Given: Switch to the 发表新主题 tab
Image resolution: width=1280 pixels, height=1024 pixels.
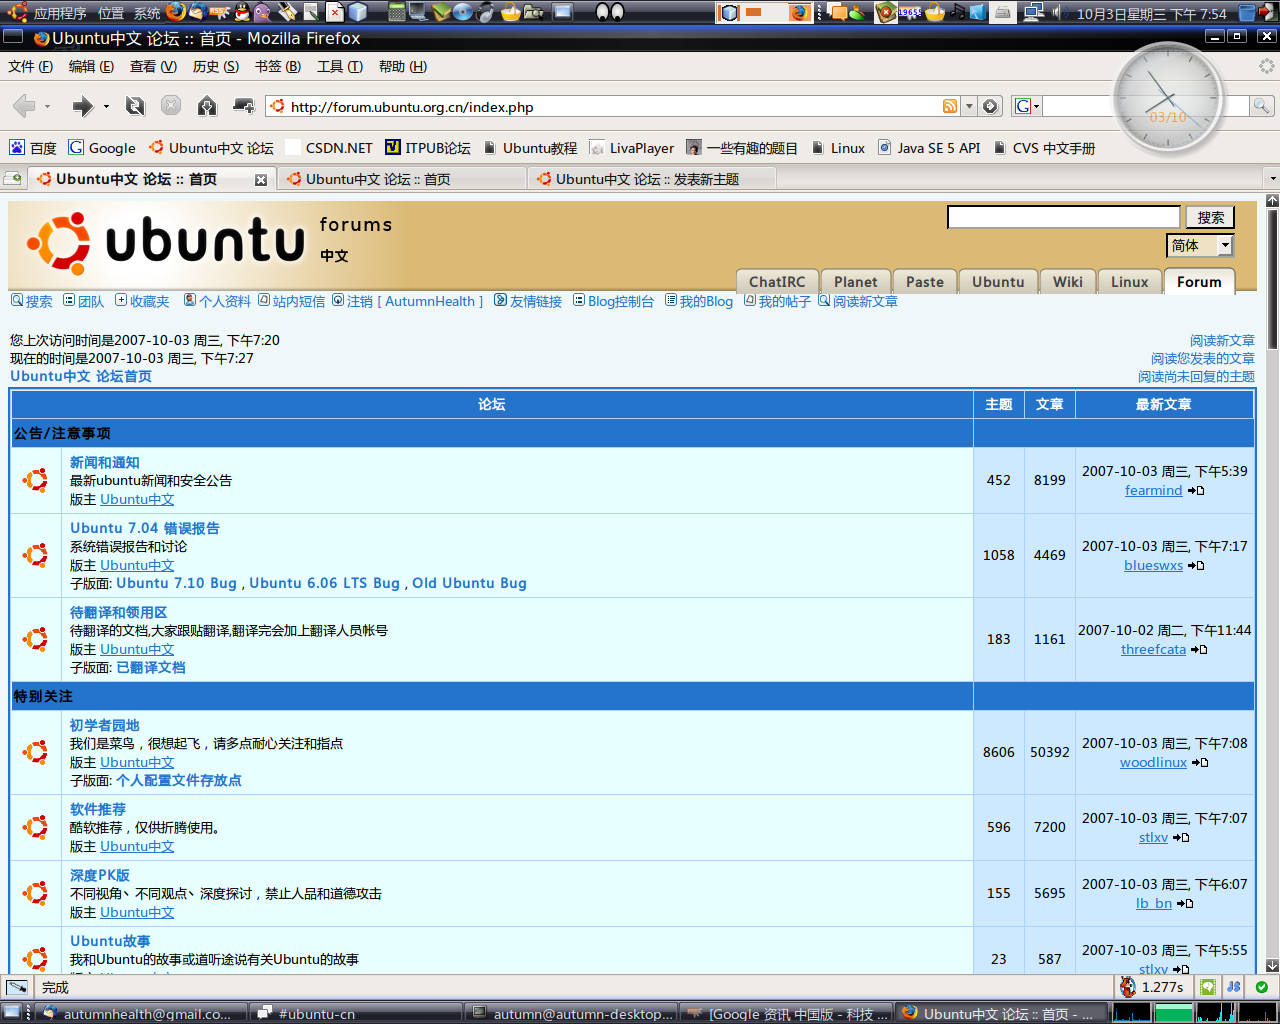Looking at the screenshot, I should point(651,179).
